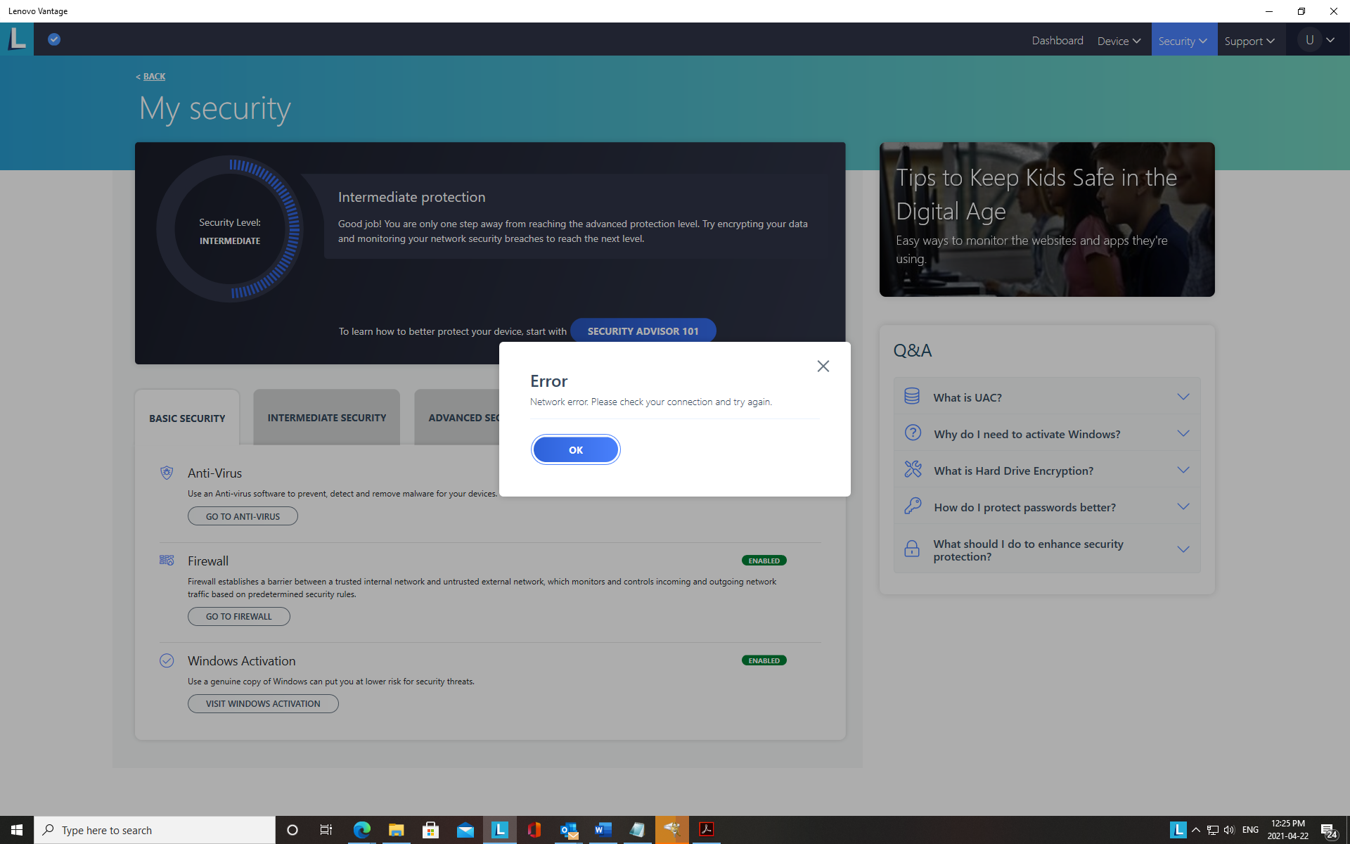Select the BASIC SECURITY tab
The height and width of the screenshot is (844, 1350).
click(187, 418)
